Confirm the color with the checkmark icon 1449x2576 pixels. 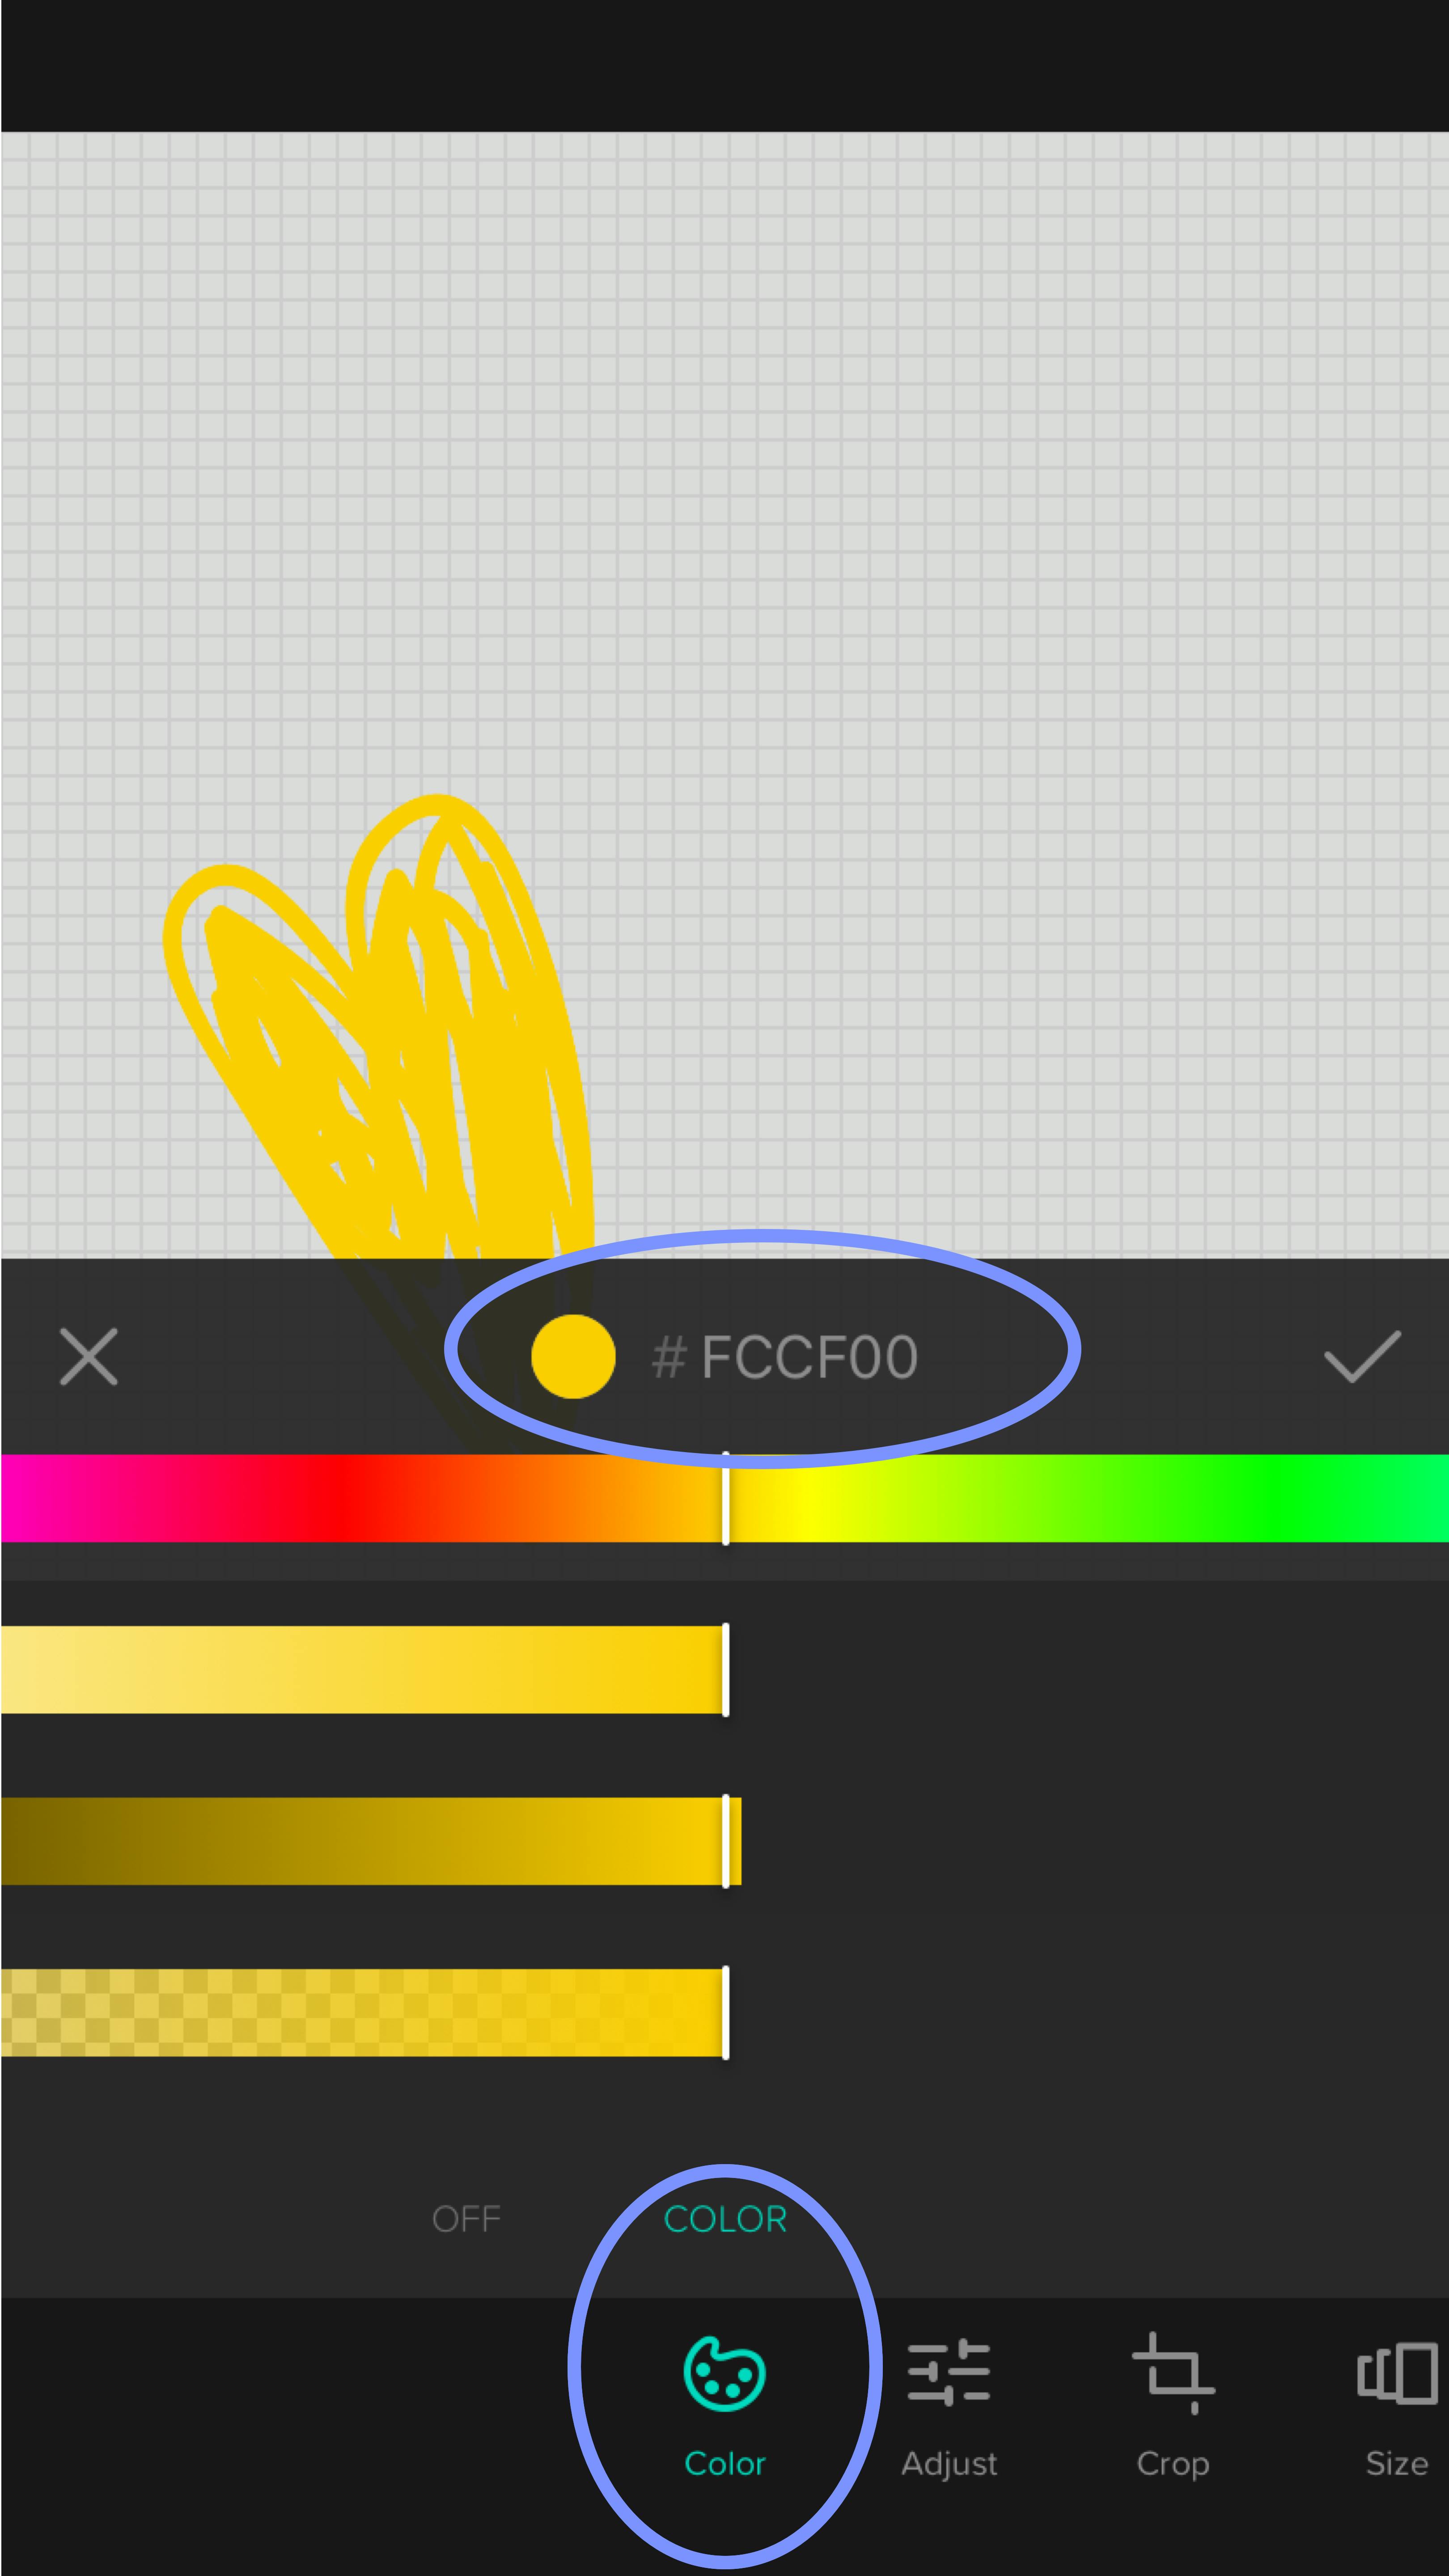point(1361,1357)
